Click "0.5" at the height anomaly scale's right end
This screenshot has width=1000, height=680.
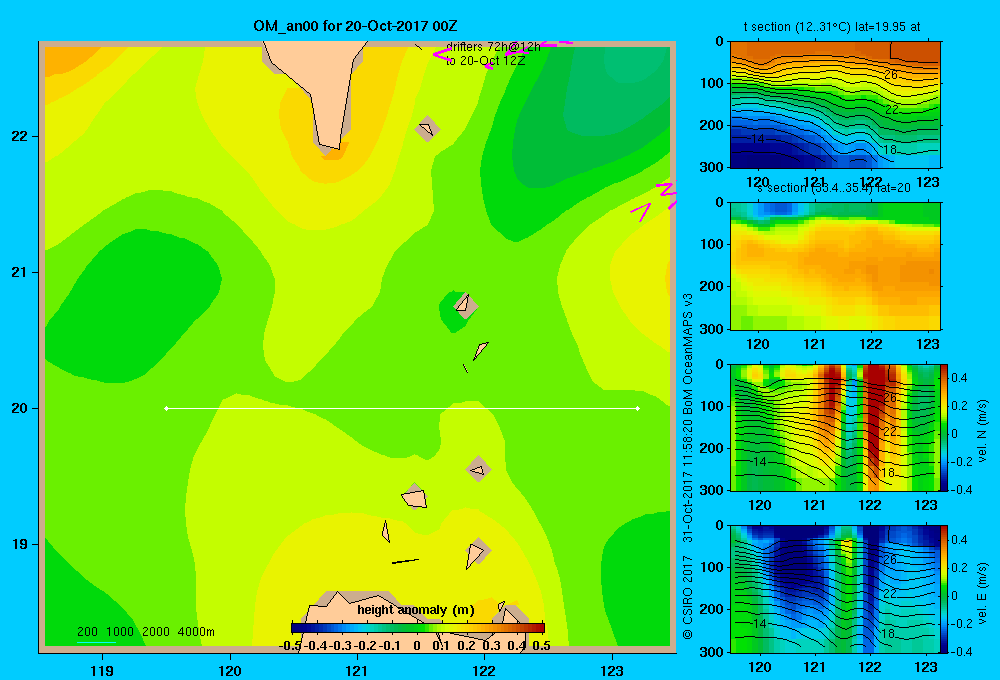pos(541,646)
